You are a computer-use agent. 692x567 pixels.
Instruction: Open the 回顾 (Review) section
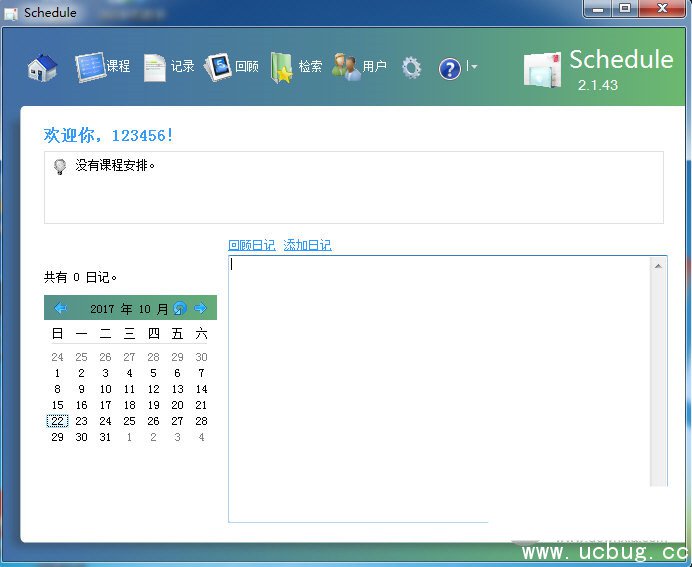point(232,67)
